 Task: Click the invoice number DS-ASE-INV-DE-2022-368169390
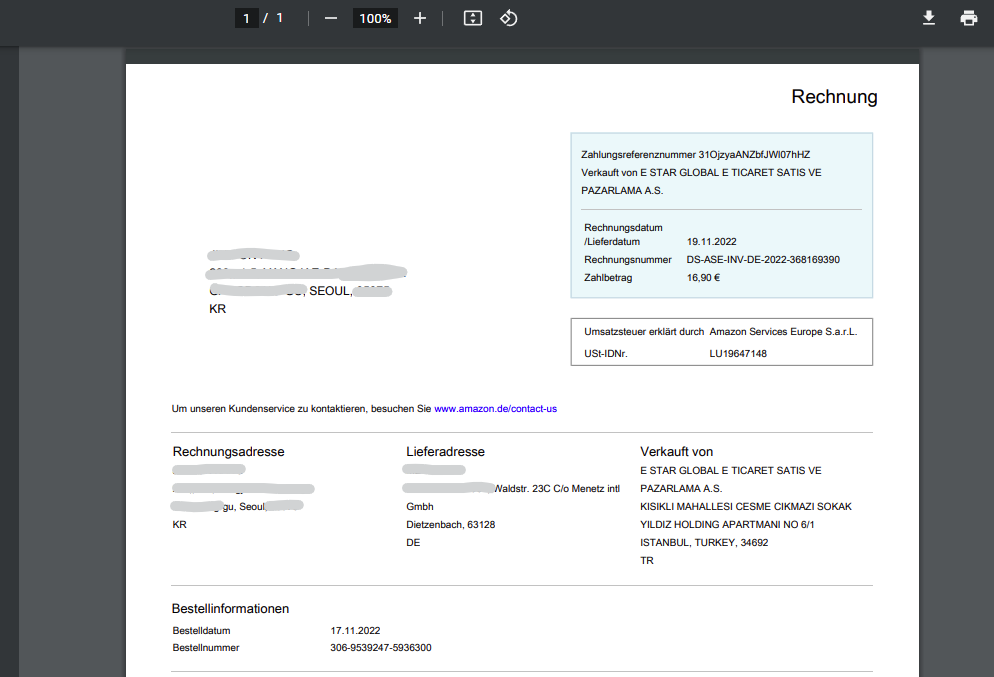[763, 260]
